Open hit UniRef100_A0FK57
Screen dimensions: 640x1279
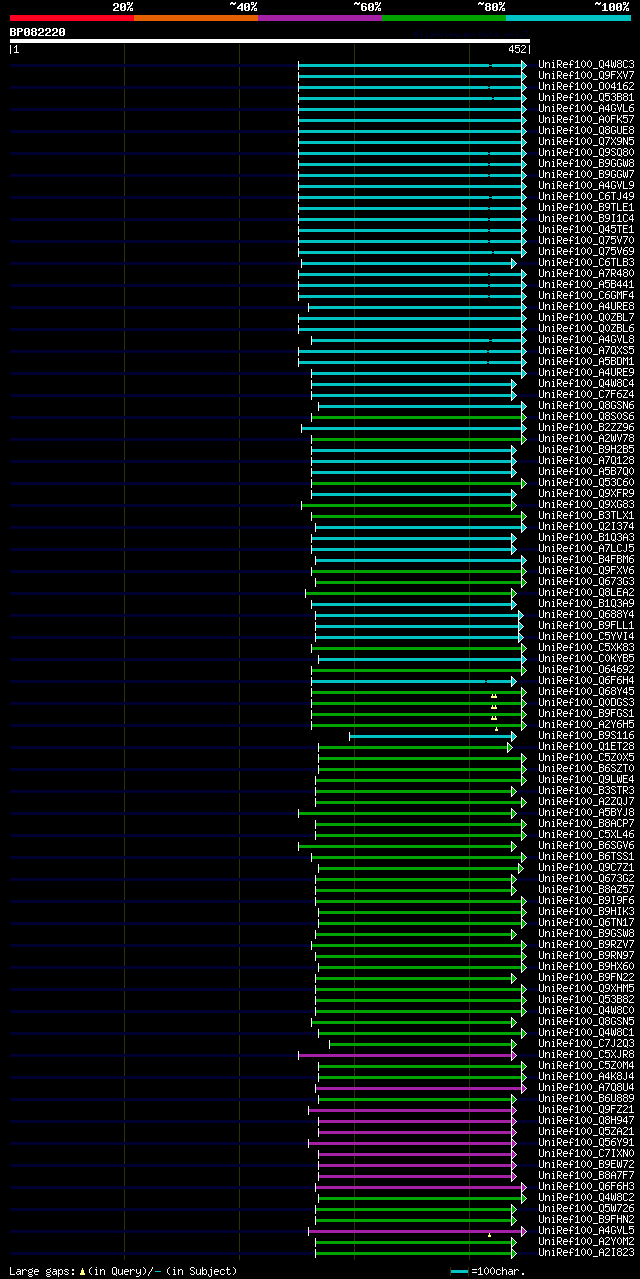tap(586, 120)
